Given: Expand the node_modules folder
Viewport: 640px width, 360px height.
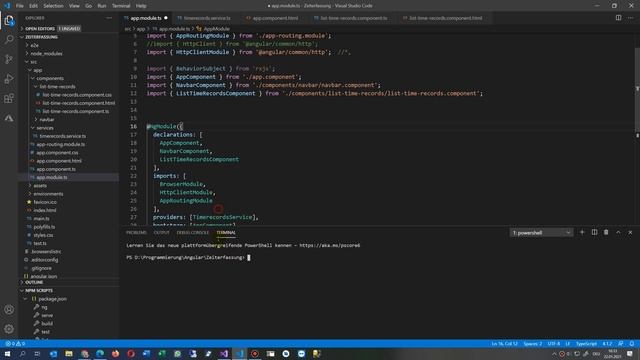Looking at the screenshot, I should click(46, 53).
